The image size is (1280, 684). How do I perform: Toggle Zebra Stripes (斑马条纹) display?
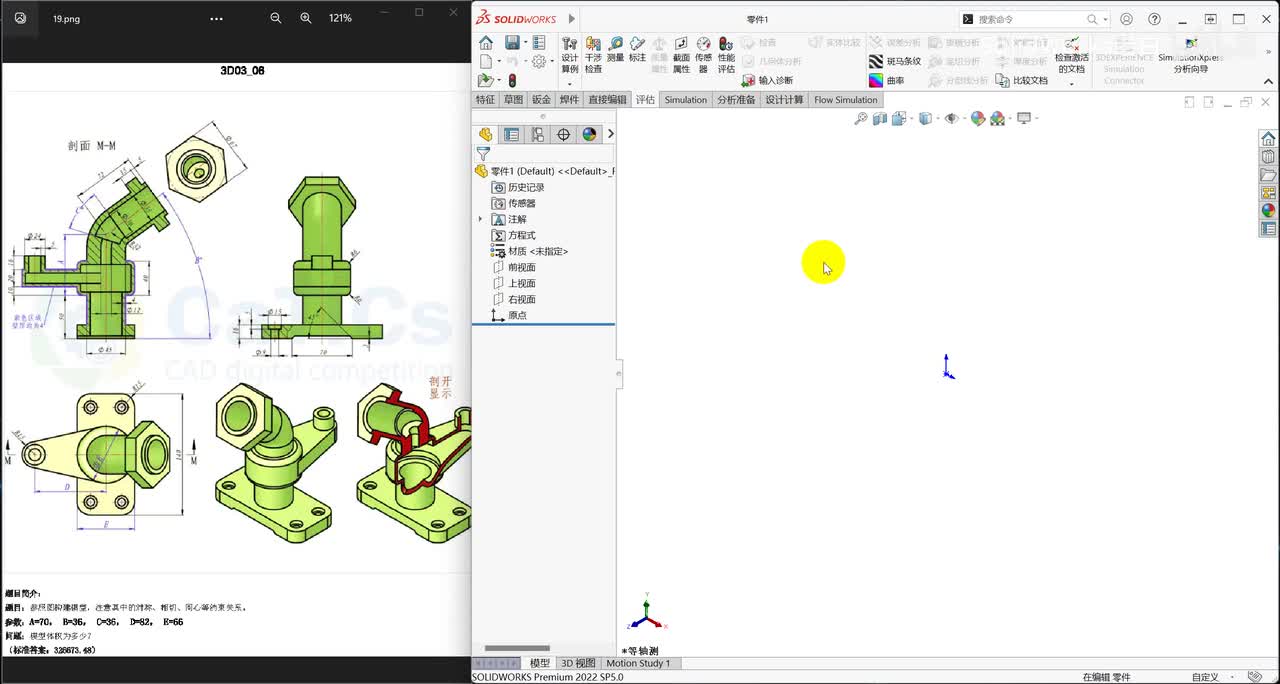(895, 61)
